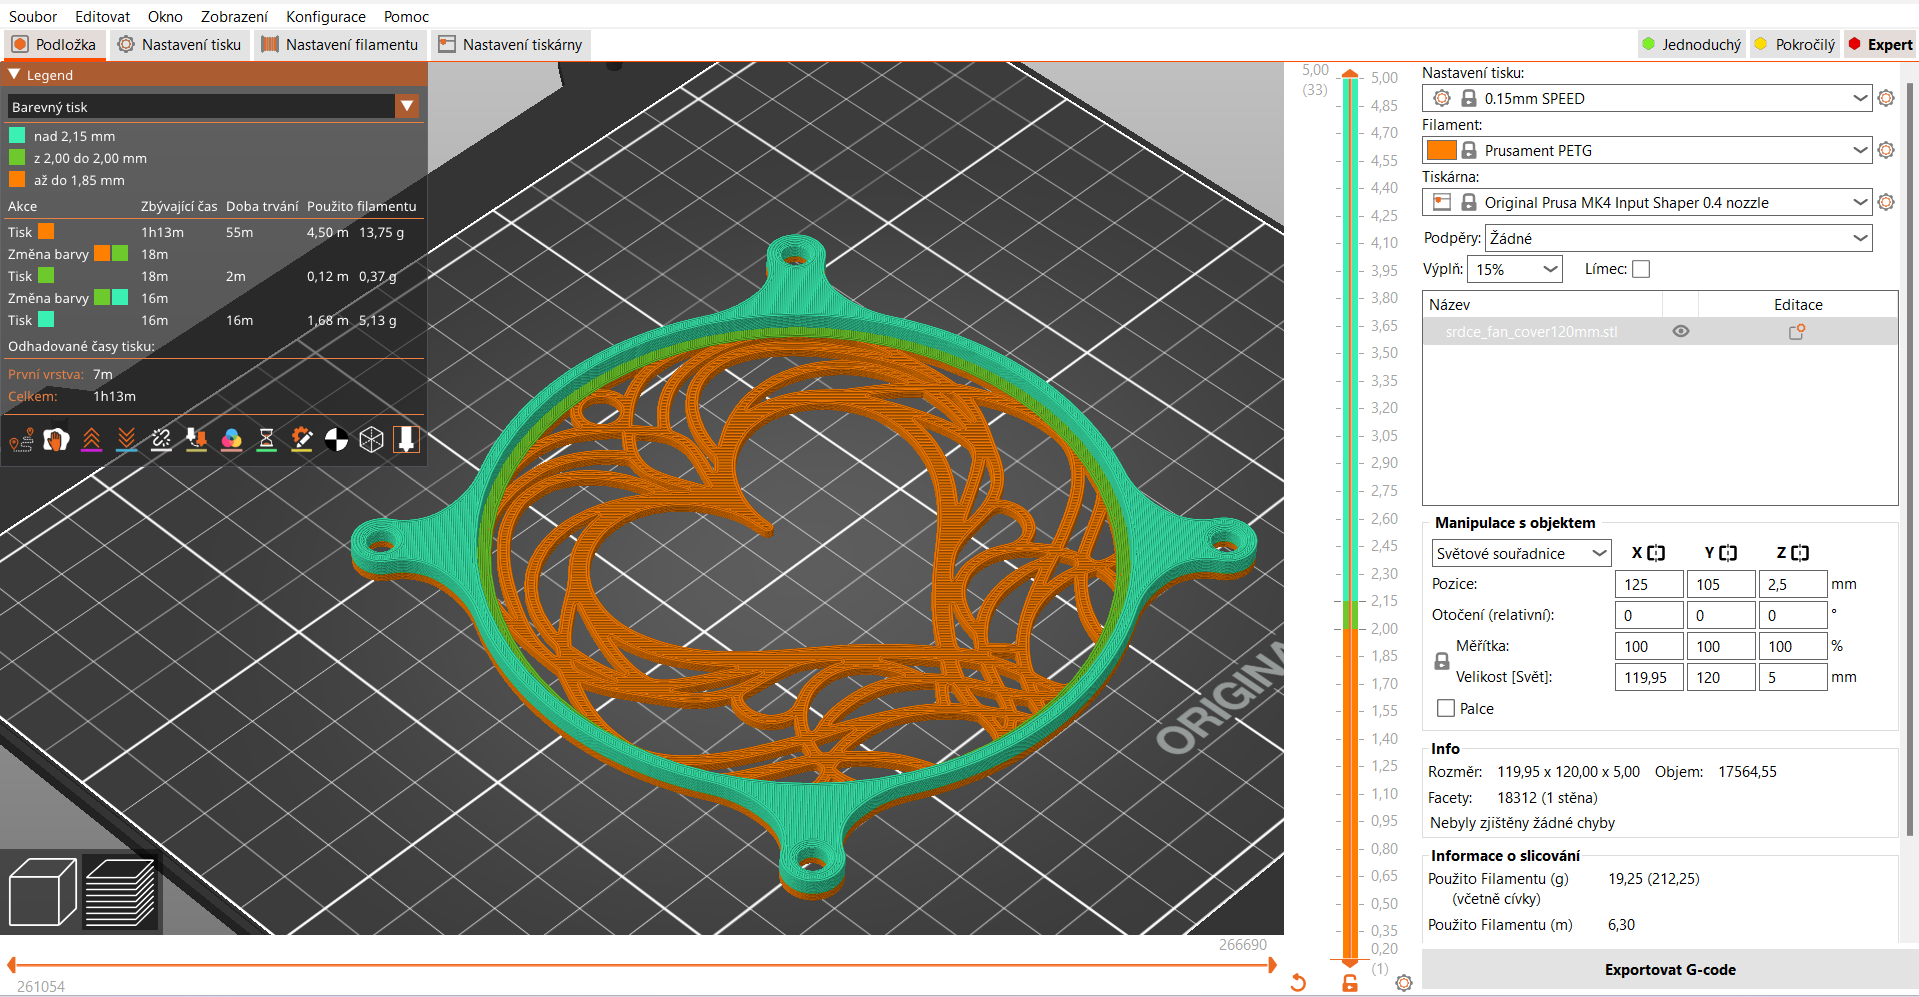The width and height of the screenshot is (1919, 997).
Task: Check the Palce inches checkbox
Action: (x=1446, y=708)
